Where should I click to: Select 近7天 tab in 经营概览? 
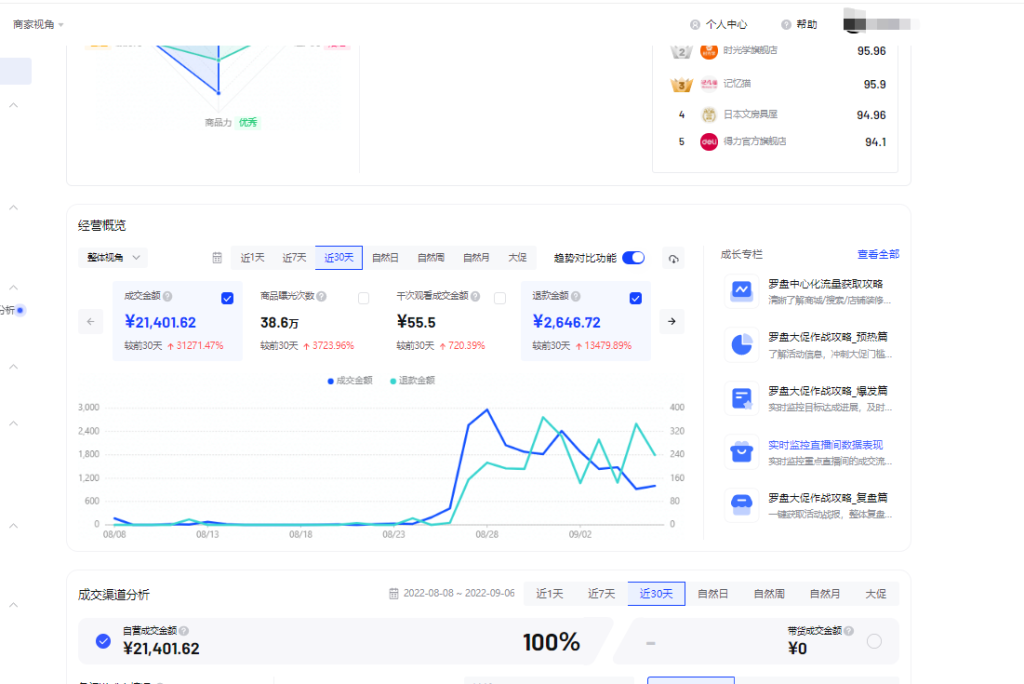(294, 258)
